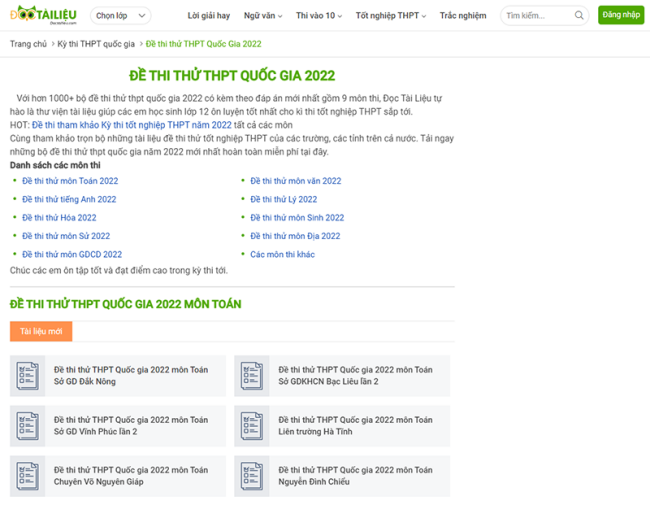This screenshot has width=650, height=505.
Task: Click the Đọc Tài Liệu site logo
Action: coord(43,15)
